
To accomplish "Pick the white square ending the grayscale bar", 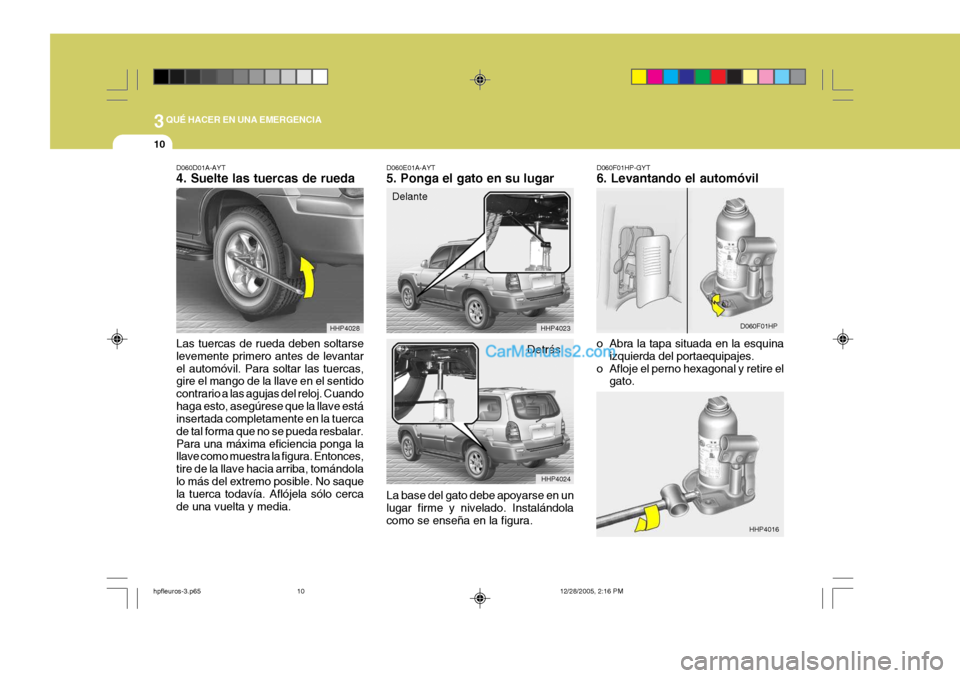I will [320, 77].
